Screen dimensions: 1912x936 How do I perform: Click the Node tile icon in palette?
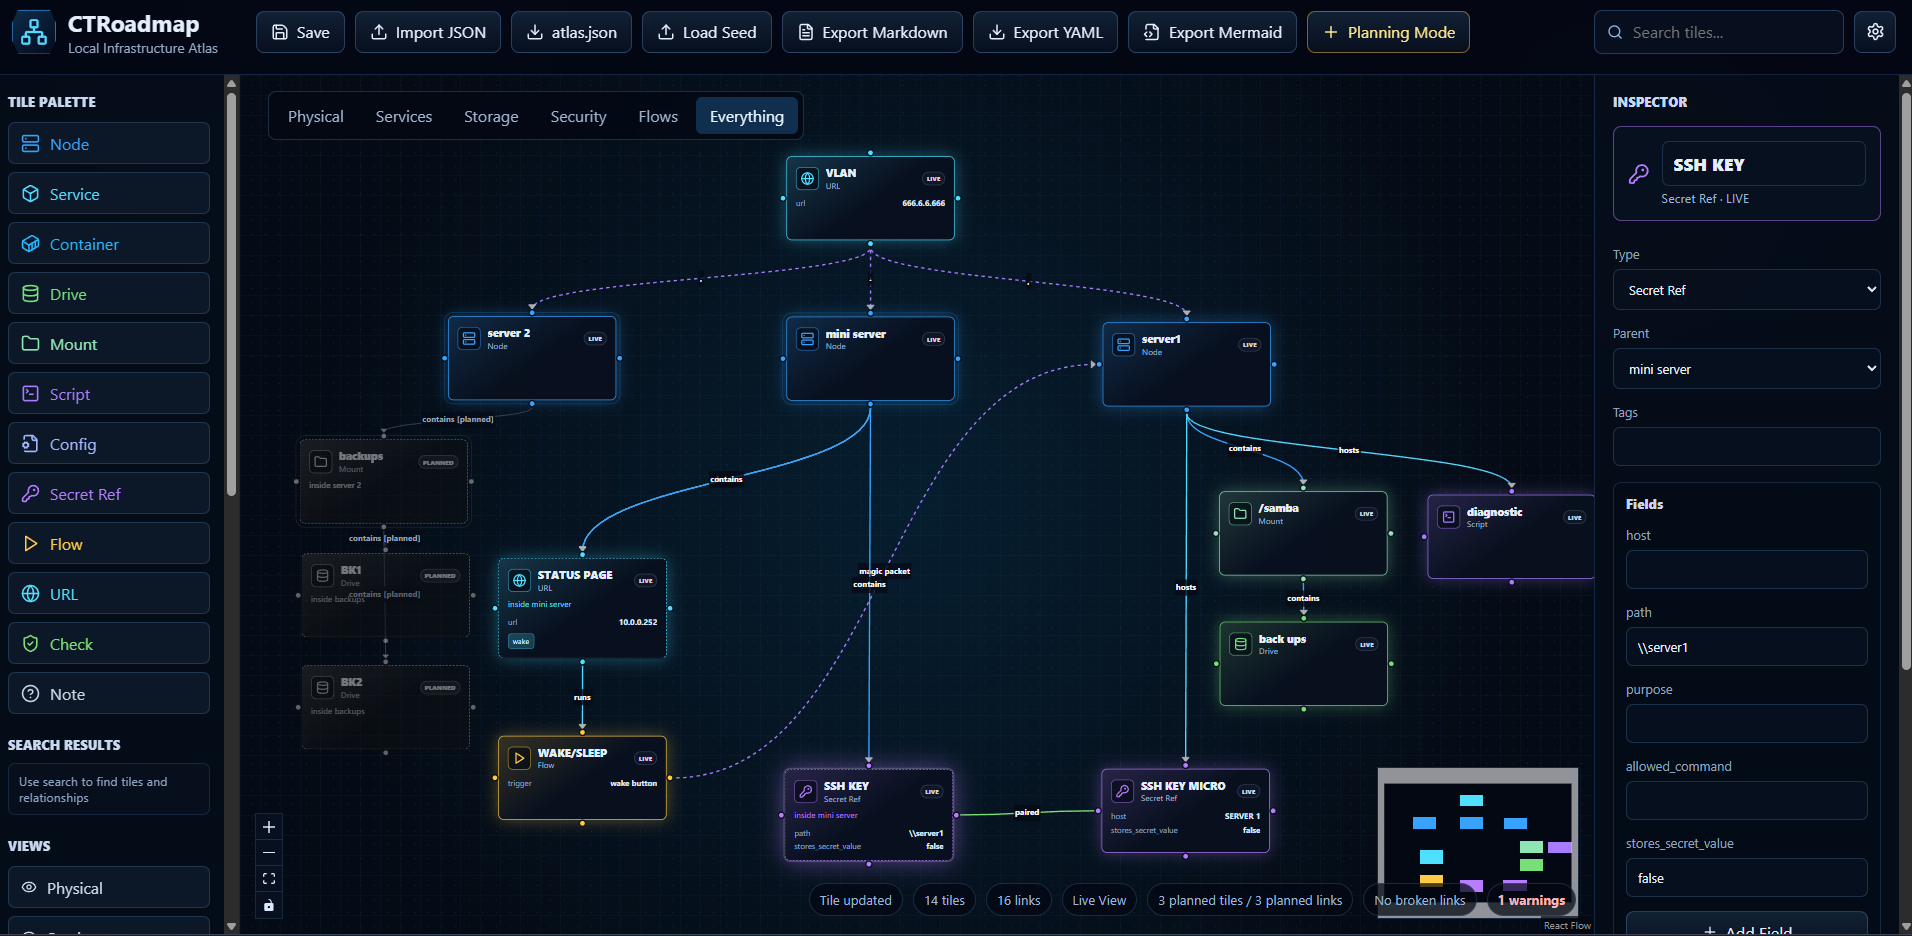[x=31, y=144]
